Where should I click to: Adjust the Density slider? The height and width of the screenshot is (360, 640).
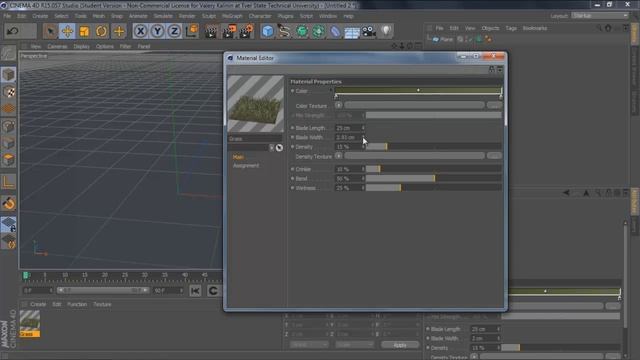[433, 147]
